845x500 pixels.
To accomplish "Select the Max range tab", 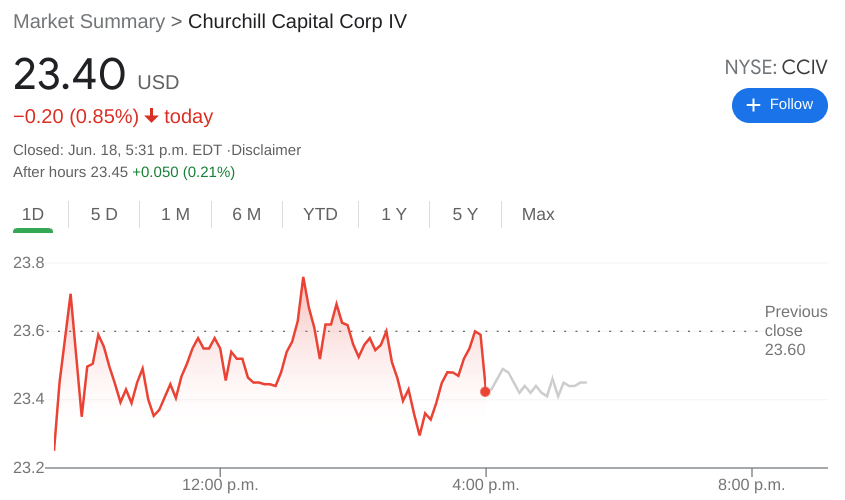I will coord(538,214).
